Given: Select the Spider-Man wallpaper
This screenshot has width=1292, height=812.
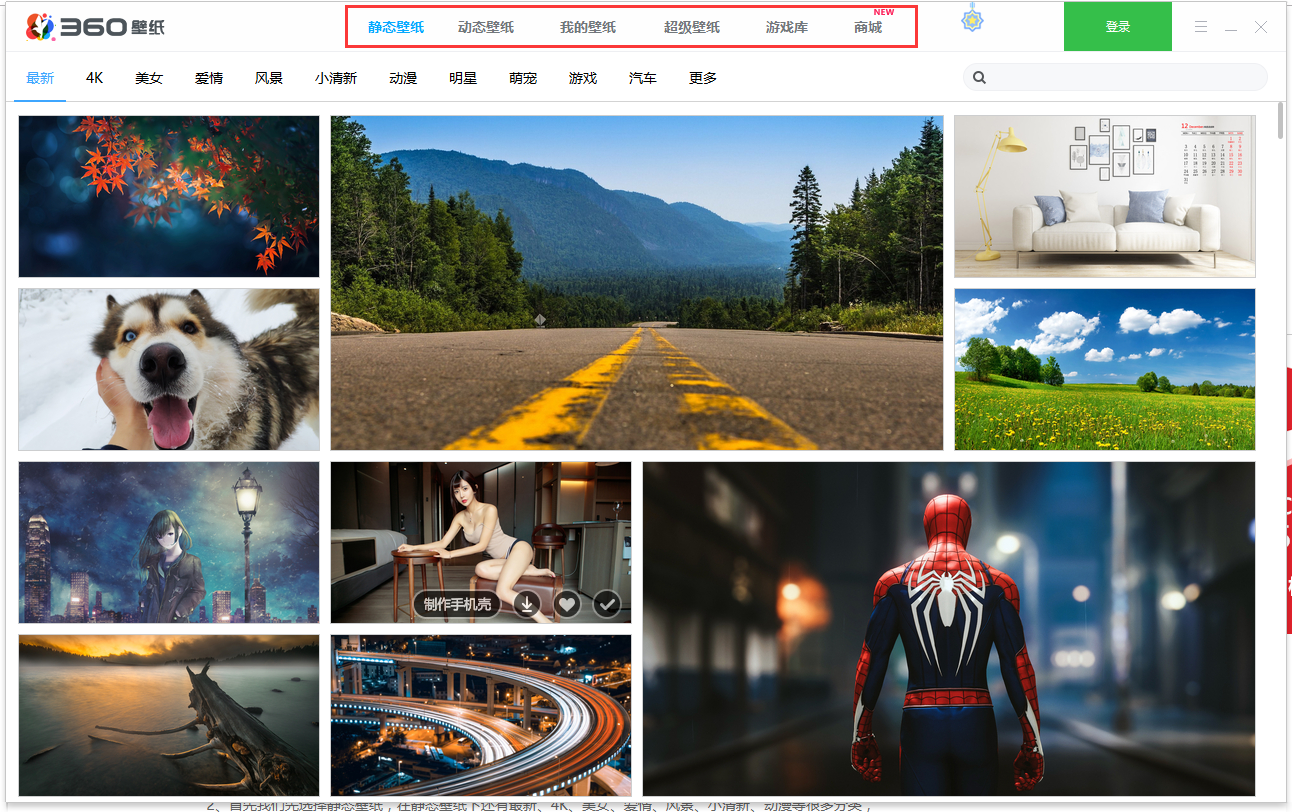Looking at the screenshot, I should (x=949, y=629).
